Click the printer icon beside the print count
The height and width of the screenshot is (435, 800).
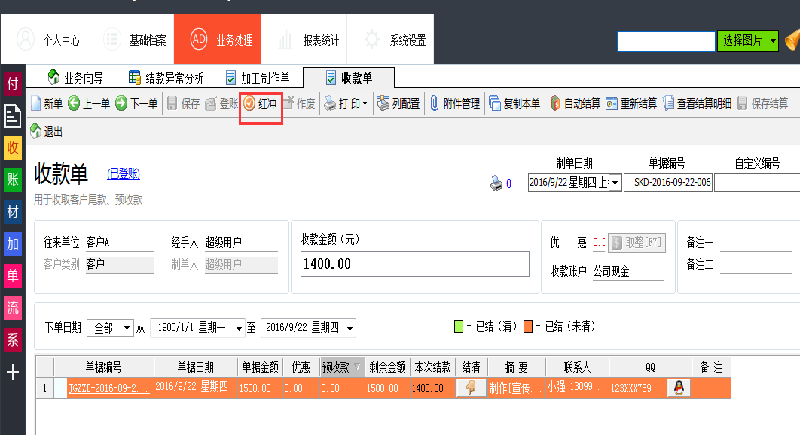click(494, 183)
